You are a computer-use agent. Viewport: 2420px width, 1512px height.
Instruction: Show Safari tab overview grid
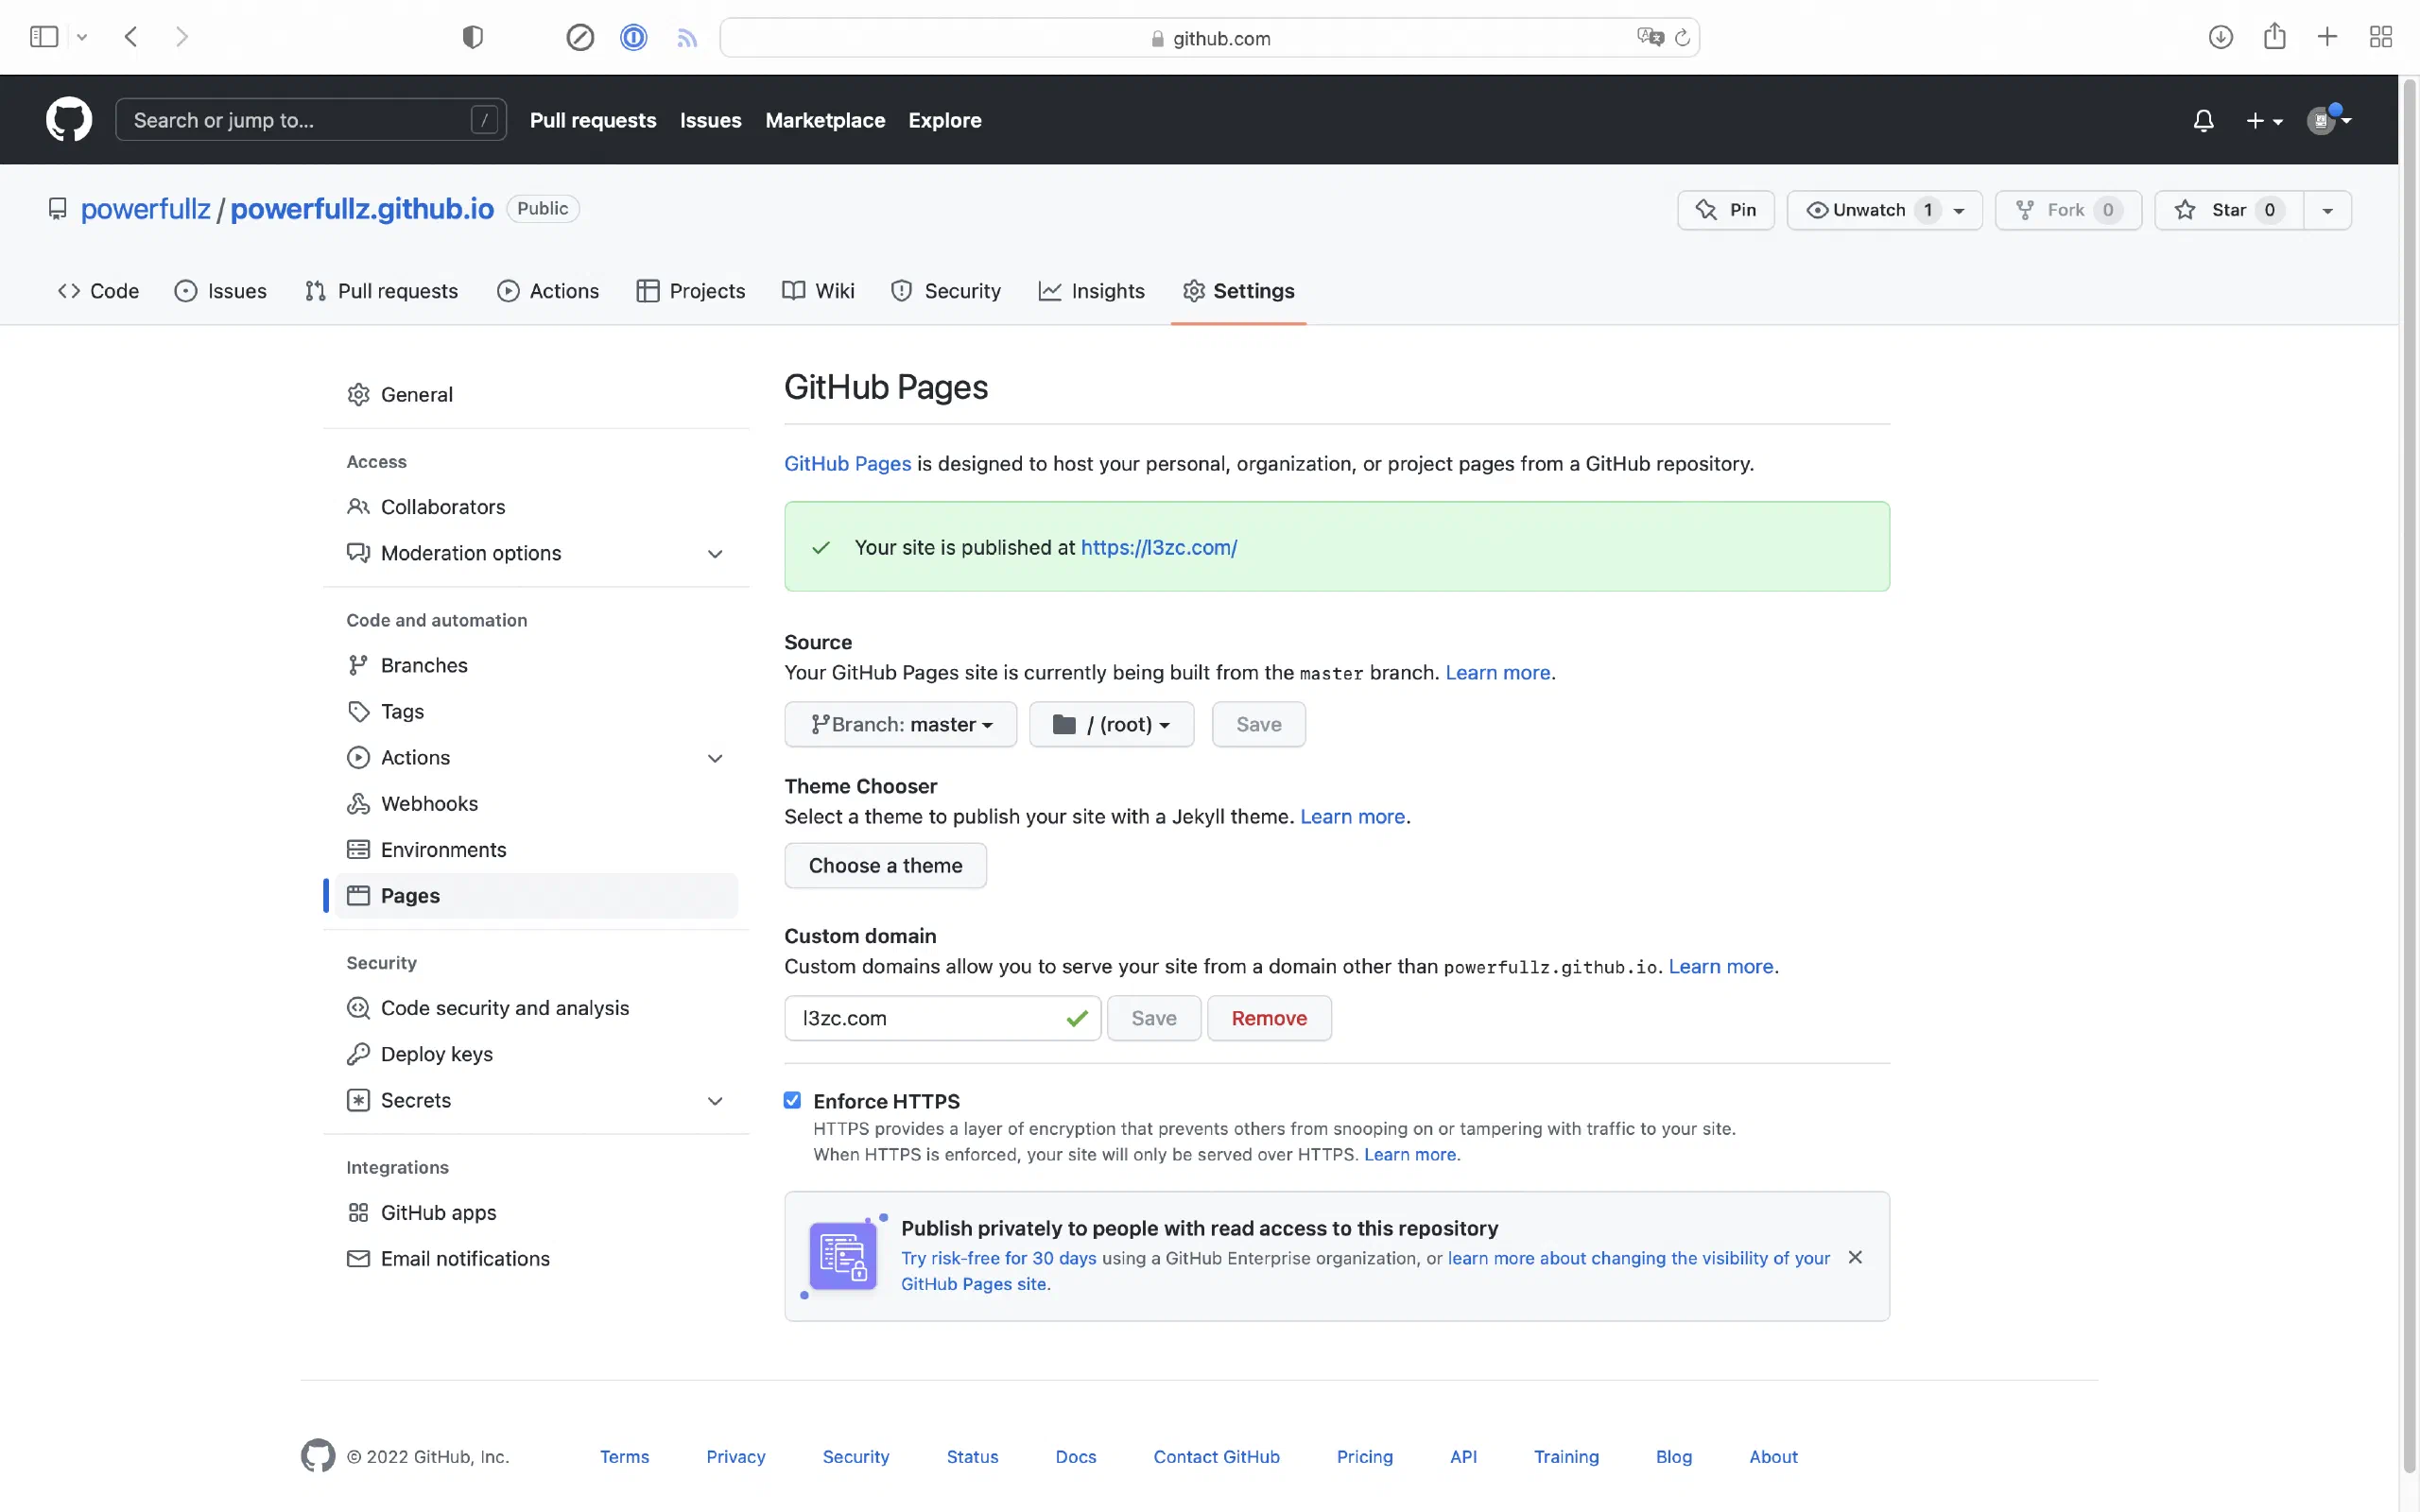pos(2380,37)
